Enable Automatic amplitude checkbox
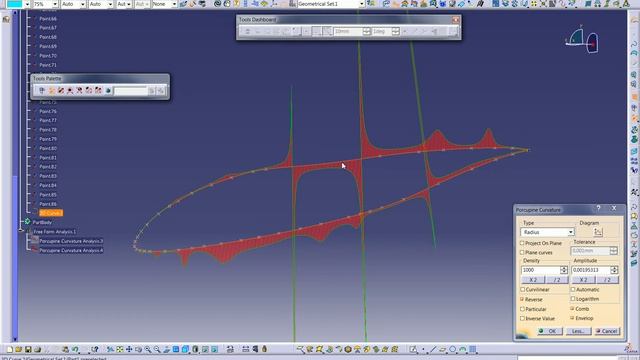Image resolution: width=640 pixels, height=360 pixels. (x=573, y=289)
